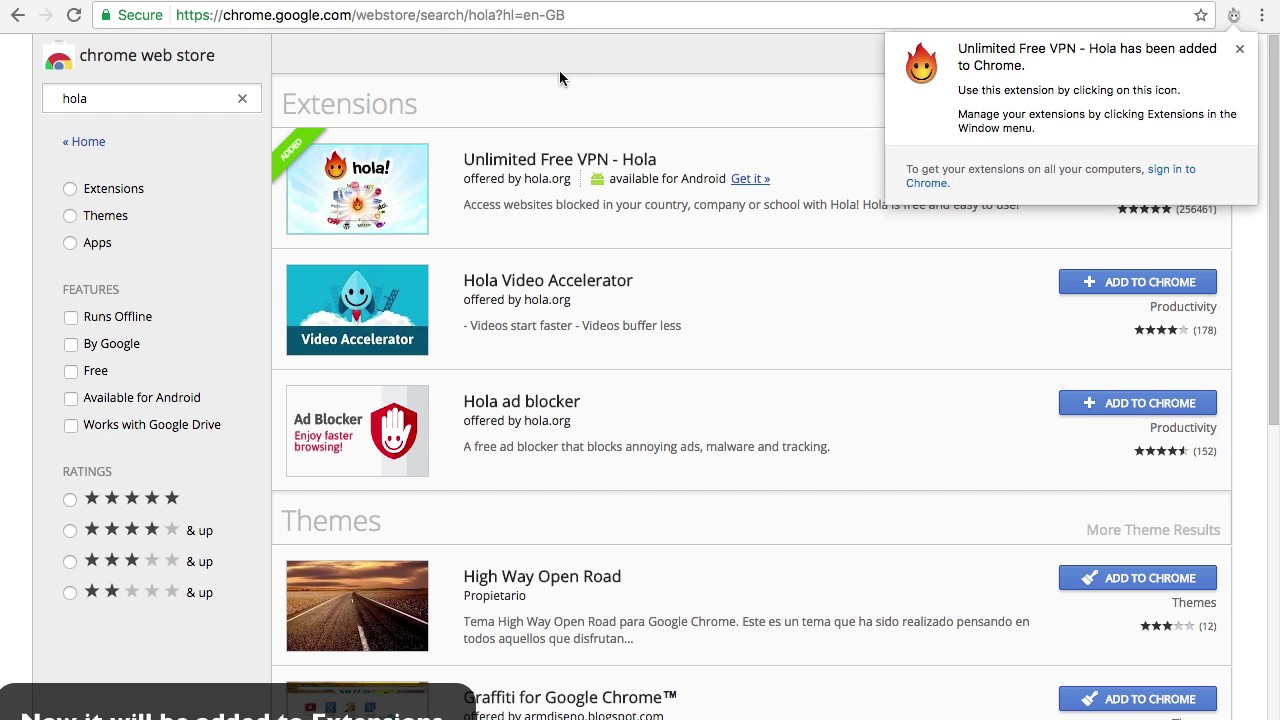Select the Apps filter radio button
This screenshot has height=720, width=1280.
pyautogui.click(x=70, y=243)
